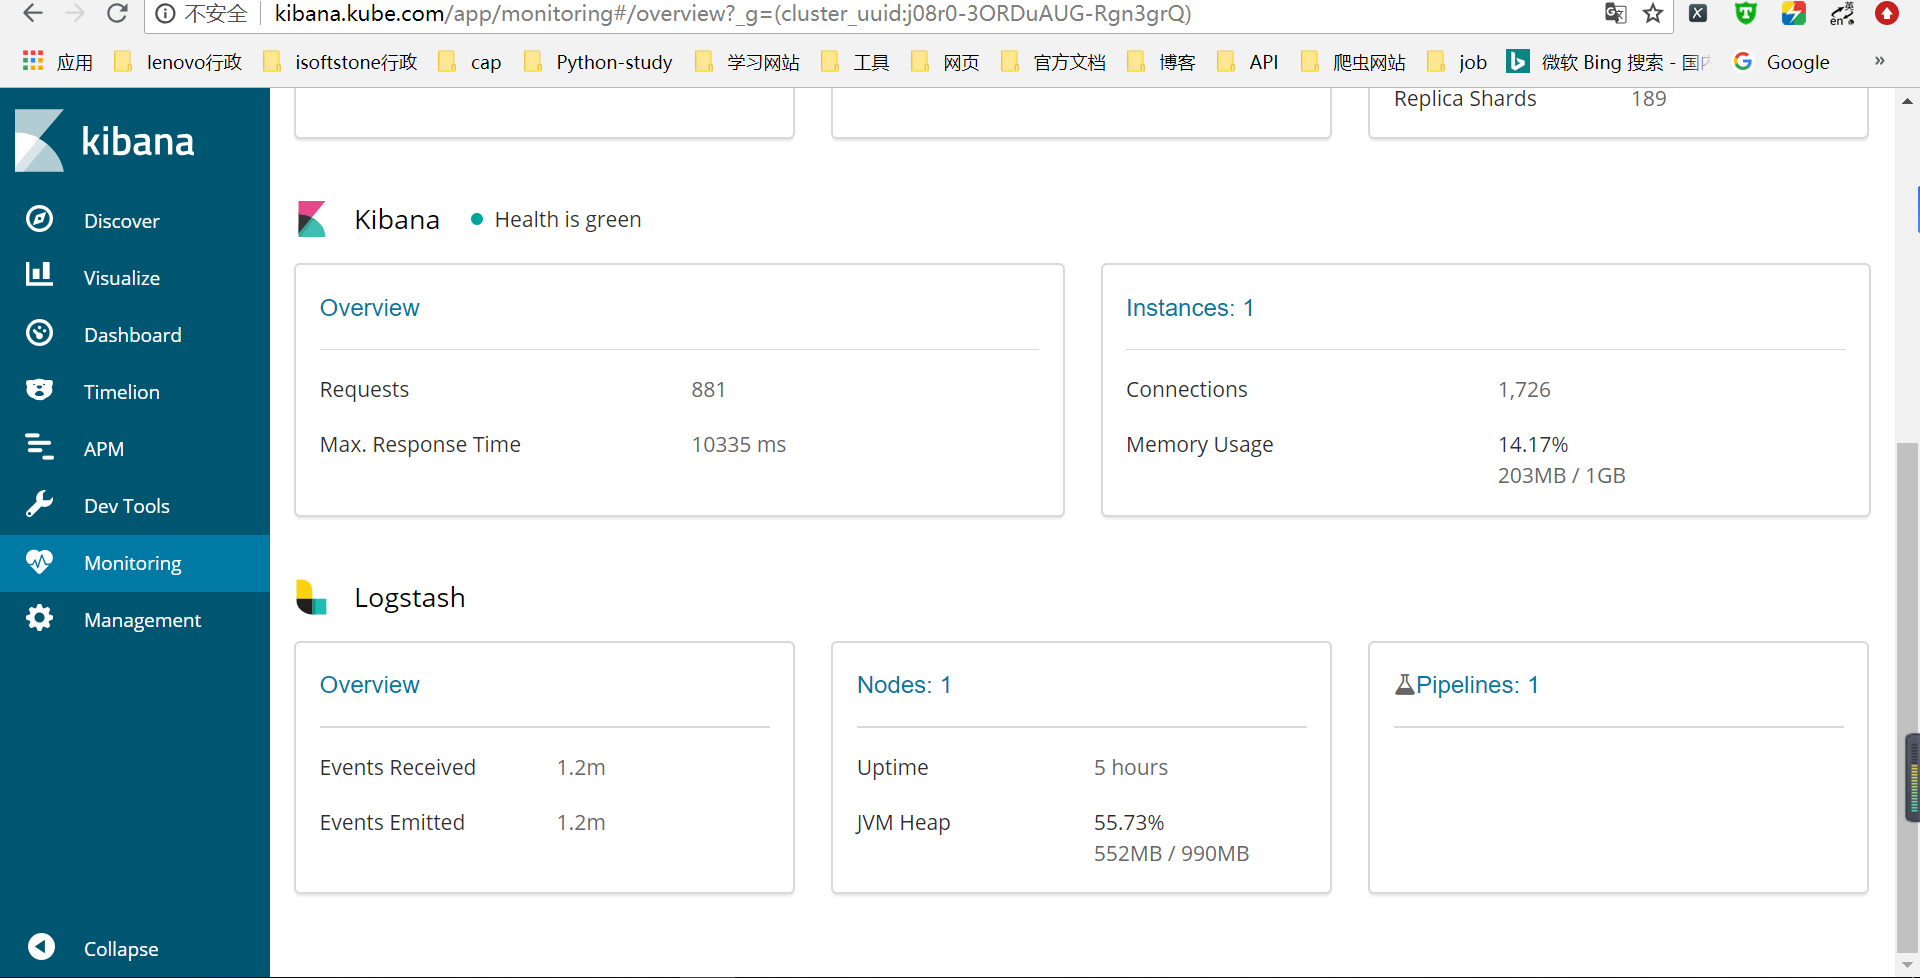Open the Nodes: 1 link
This screenshot has width=1920, height=978.
click(x=904, y=685)
